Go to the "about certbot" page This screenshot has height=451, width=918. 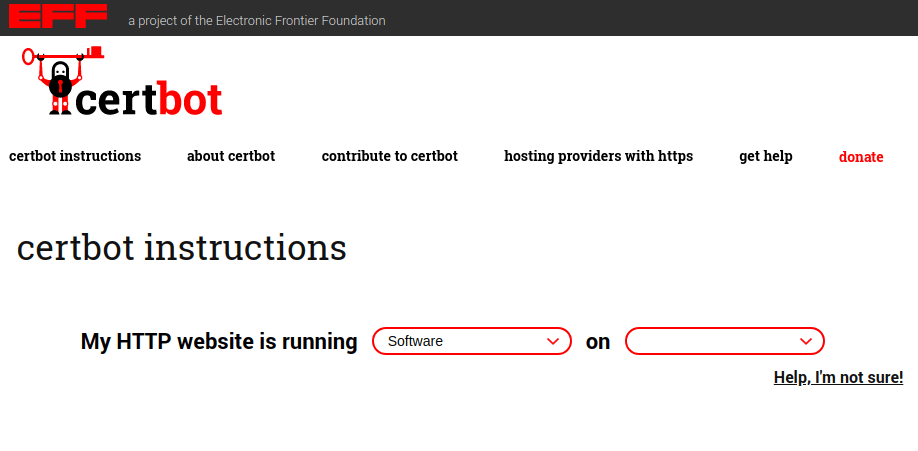click(231, 156)
